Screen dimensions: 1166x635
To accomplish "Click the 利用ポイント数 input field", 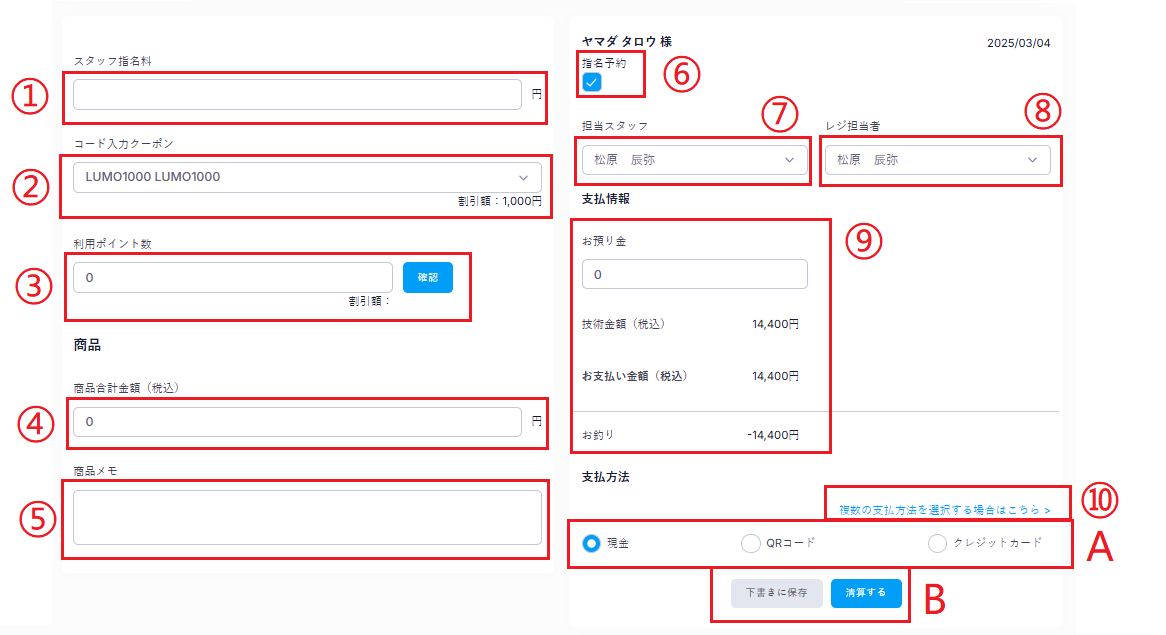I will point(232,277).
